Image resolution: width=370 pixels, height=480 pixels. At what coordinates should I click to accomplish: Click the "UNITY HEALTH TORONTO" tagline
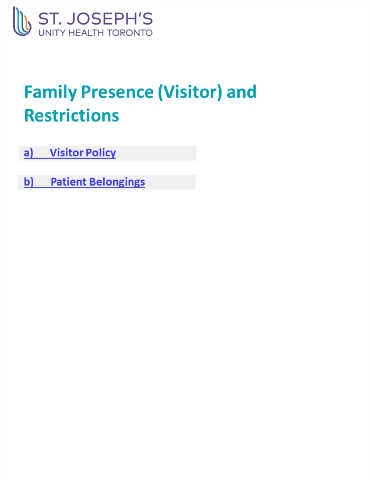click(95, 33)
